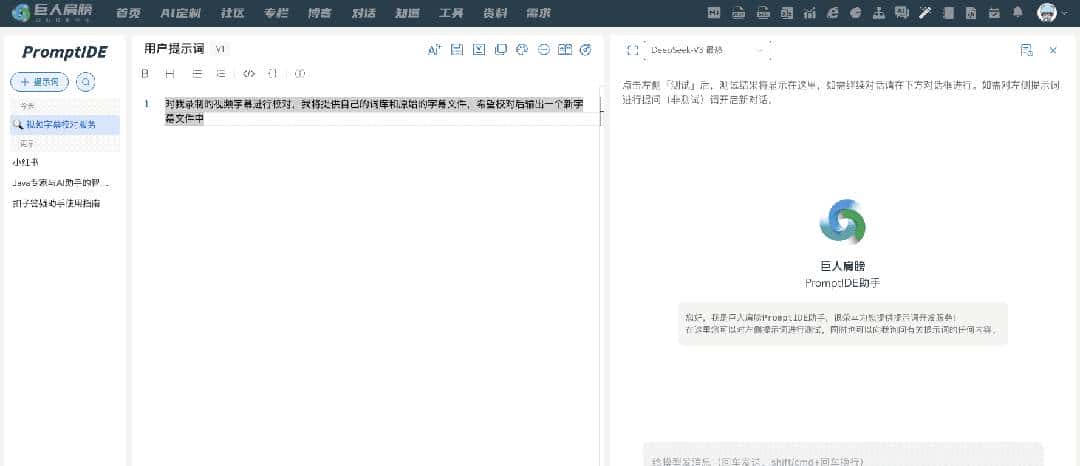Open the DeepSeek-V3 model dropdown

(706, 50)
